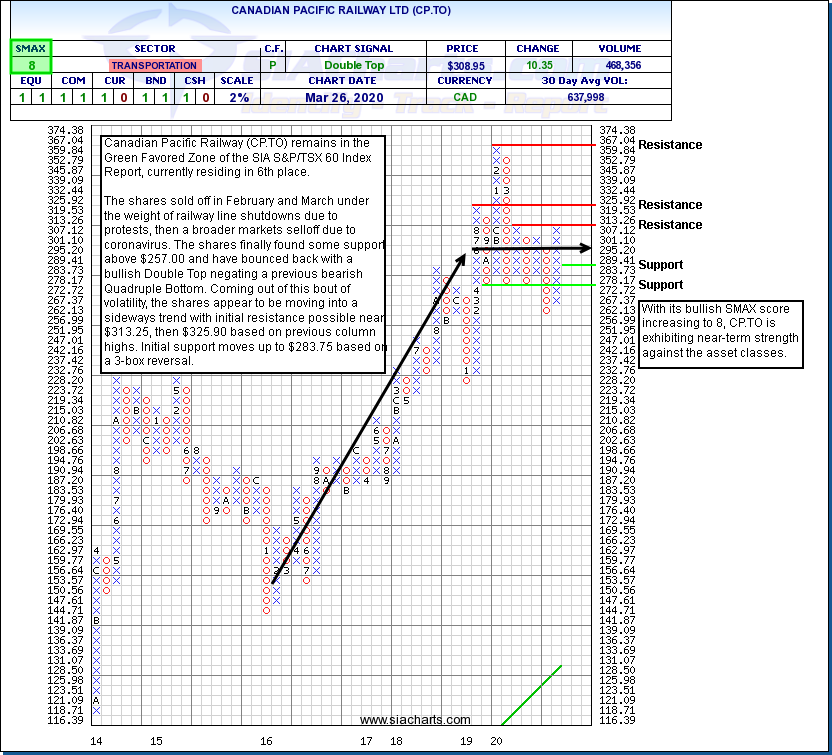Click the year 16 marker on the axis

266,741
